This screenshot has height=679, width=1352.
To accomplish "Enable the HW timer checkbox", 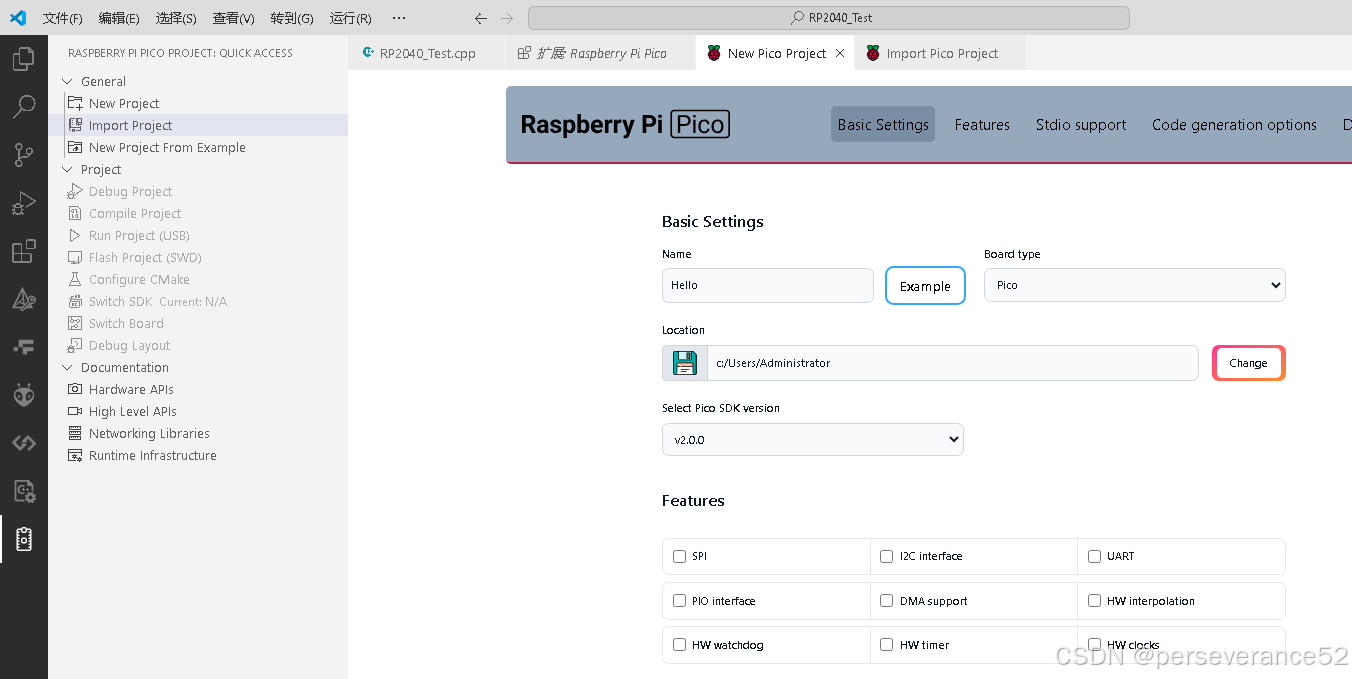I will 887,645.
